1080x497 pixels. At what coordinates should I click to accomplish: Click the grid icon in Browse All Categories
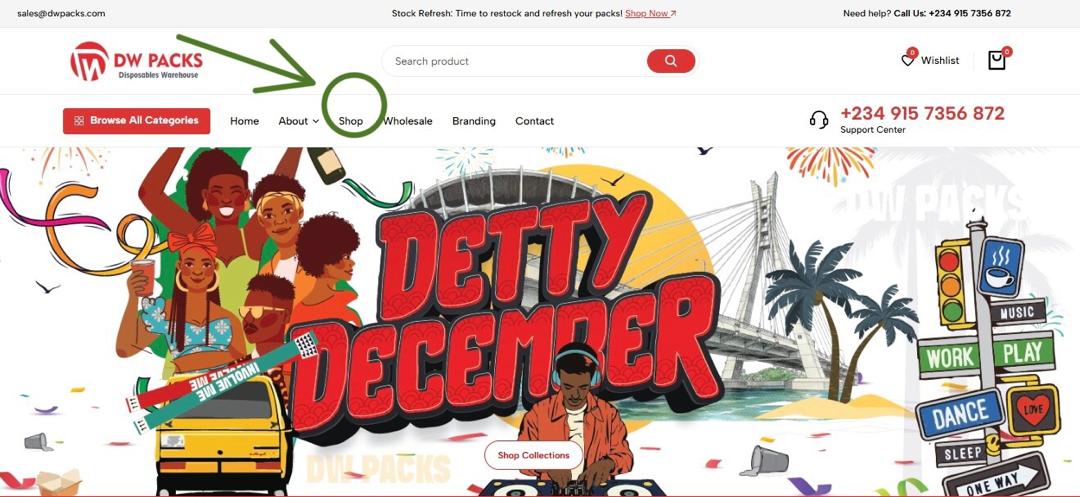tap(79, 120)
